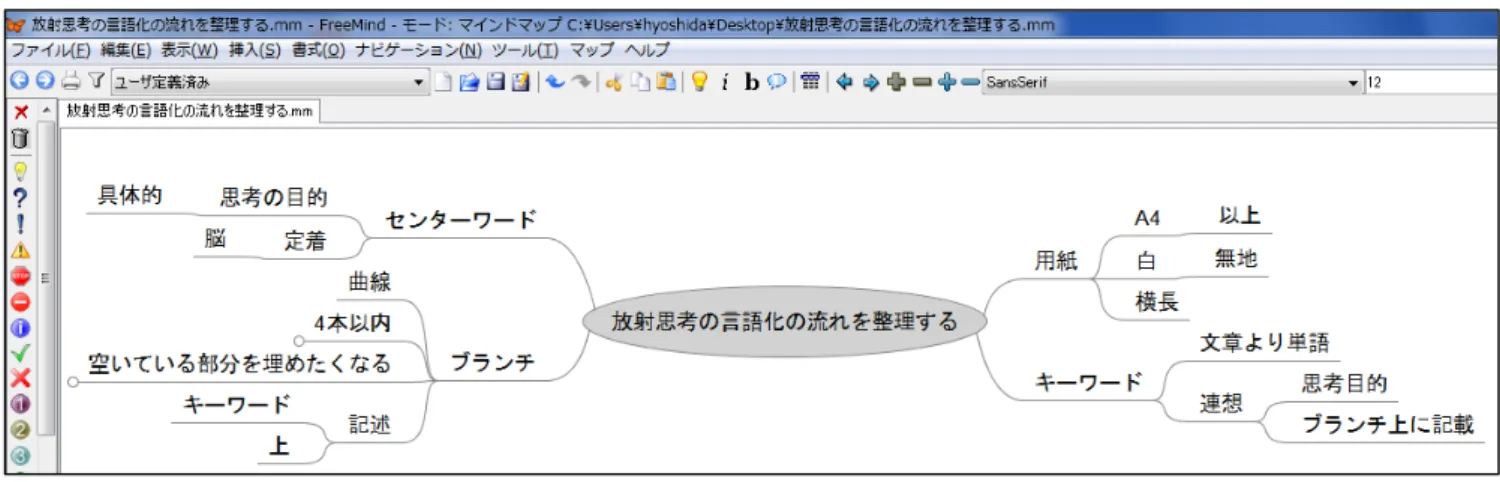
Task: Expand the folded 空いている部分を埋めたくなる node circle
Action: pyautogui.click(x=72, y=382)
